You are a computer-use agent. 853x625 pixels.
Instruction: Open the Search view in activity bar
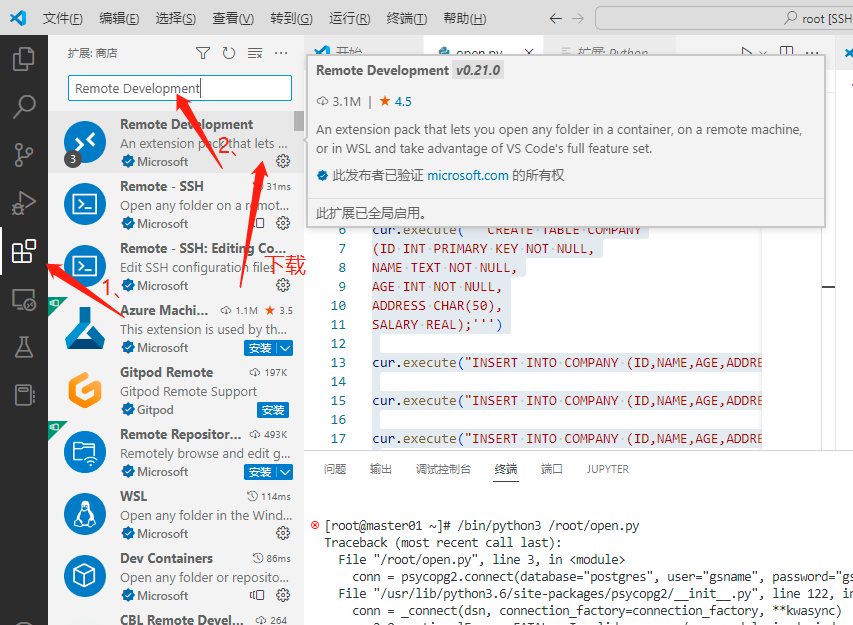click(x=23, y=107)
